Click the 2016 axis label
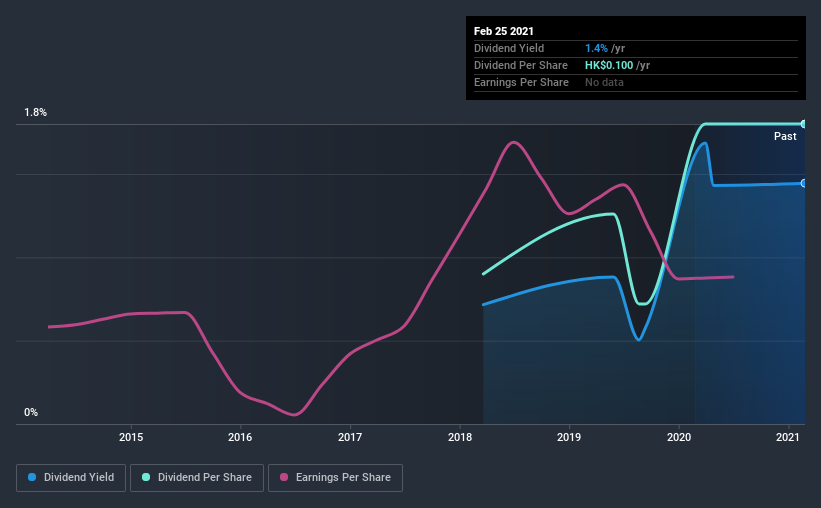 240,437
